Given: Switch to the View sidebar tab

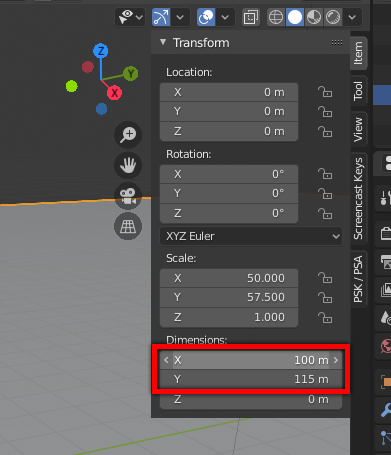Looking at the screenshot, I should pyautogui.click(x=358, y=129).
